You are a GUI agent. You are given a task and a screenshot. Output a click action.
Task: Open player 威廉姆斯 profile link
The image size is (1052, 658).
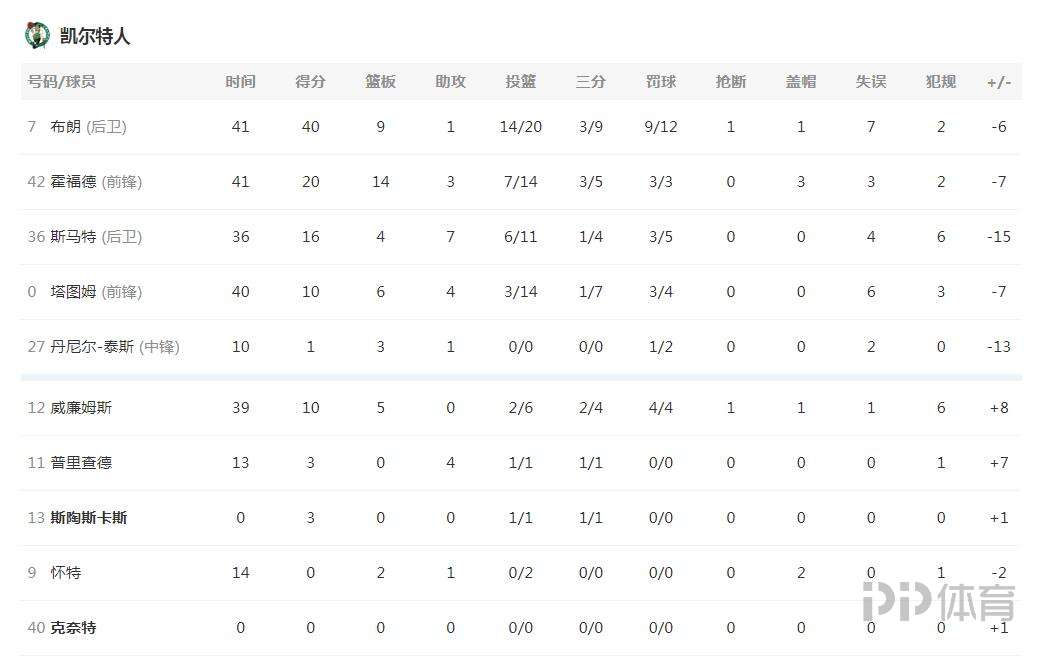(x=81, y=408)
